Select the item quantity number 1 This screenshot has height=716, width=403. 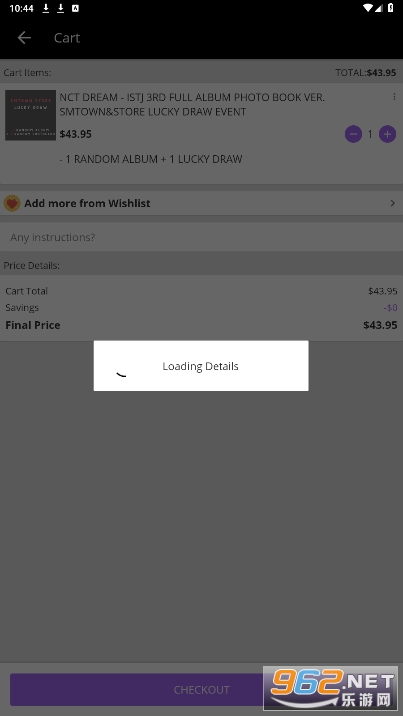[370, 134]
